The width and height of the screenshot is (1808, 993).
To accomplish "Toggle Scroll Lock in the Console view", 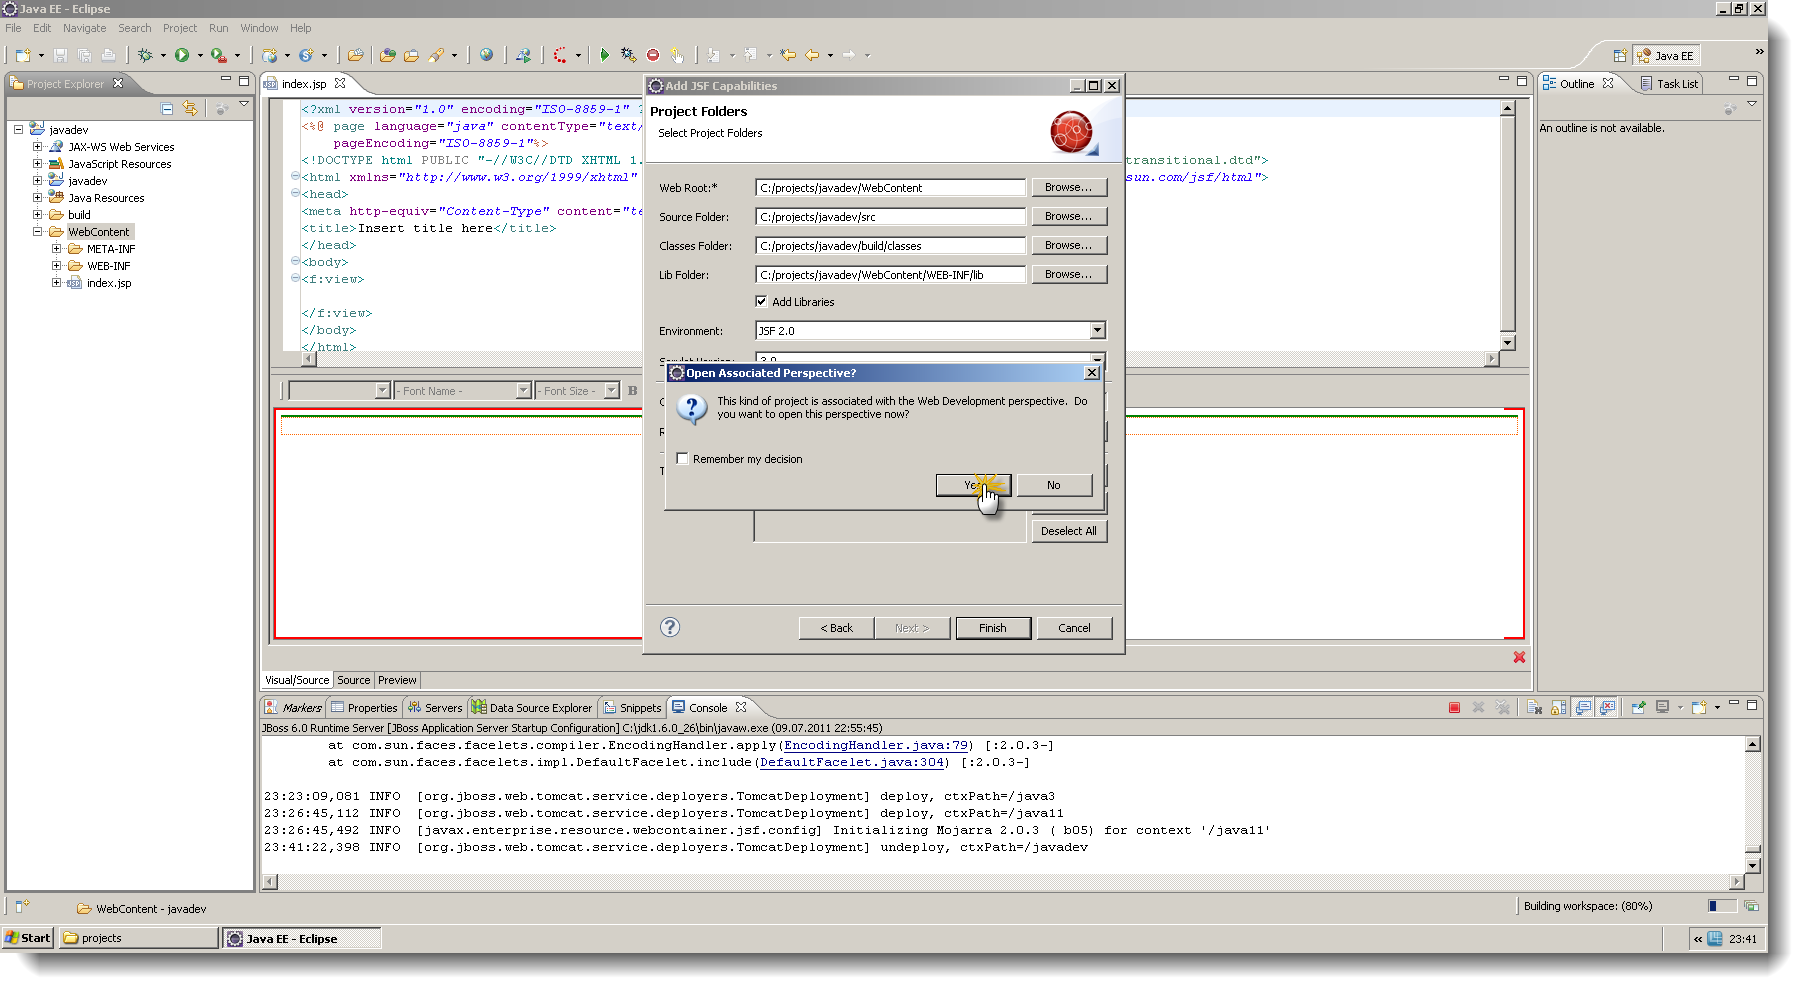I will [x=1558, y=707].
